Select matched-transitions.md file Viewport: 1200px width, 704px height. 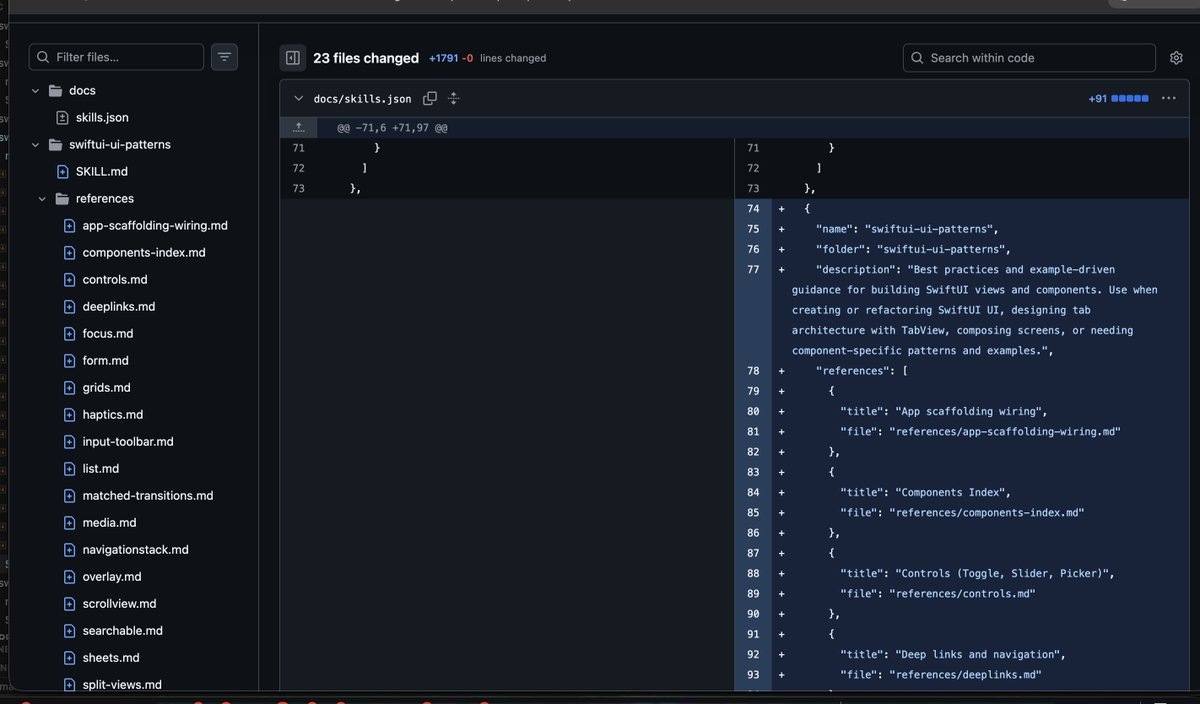coord(148,495)
